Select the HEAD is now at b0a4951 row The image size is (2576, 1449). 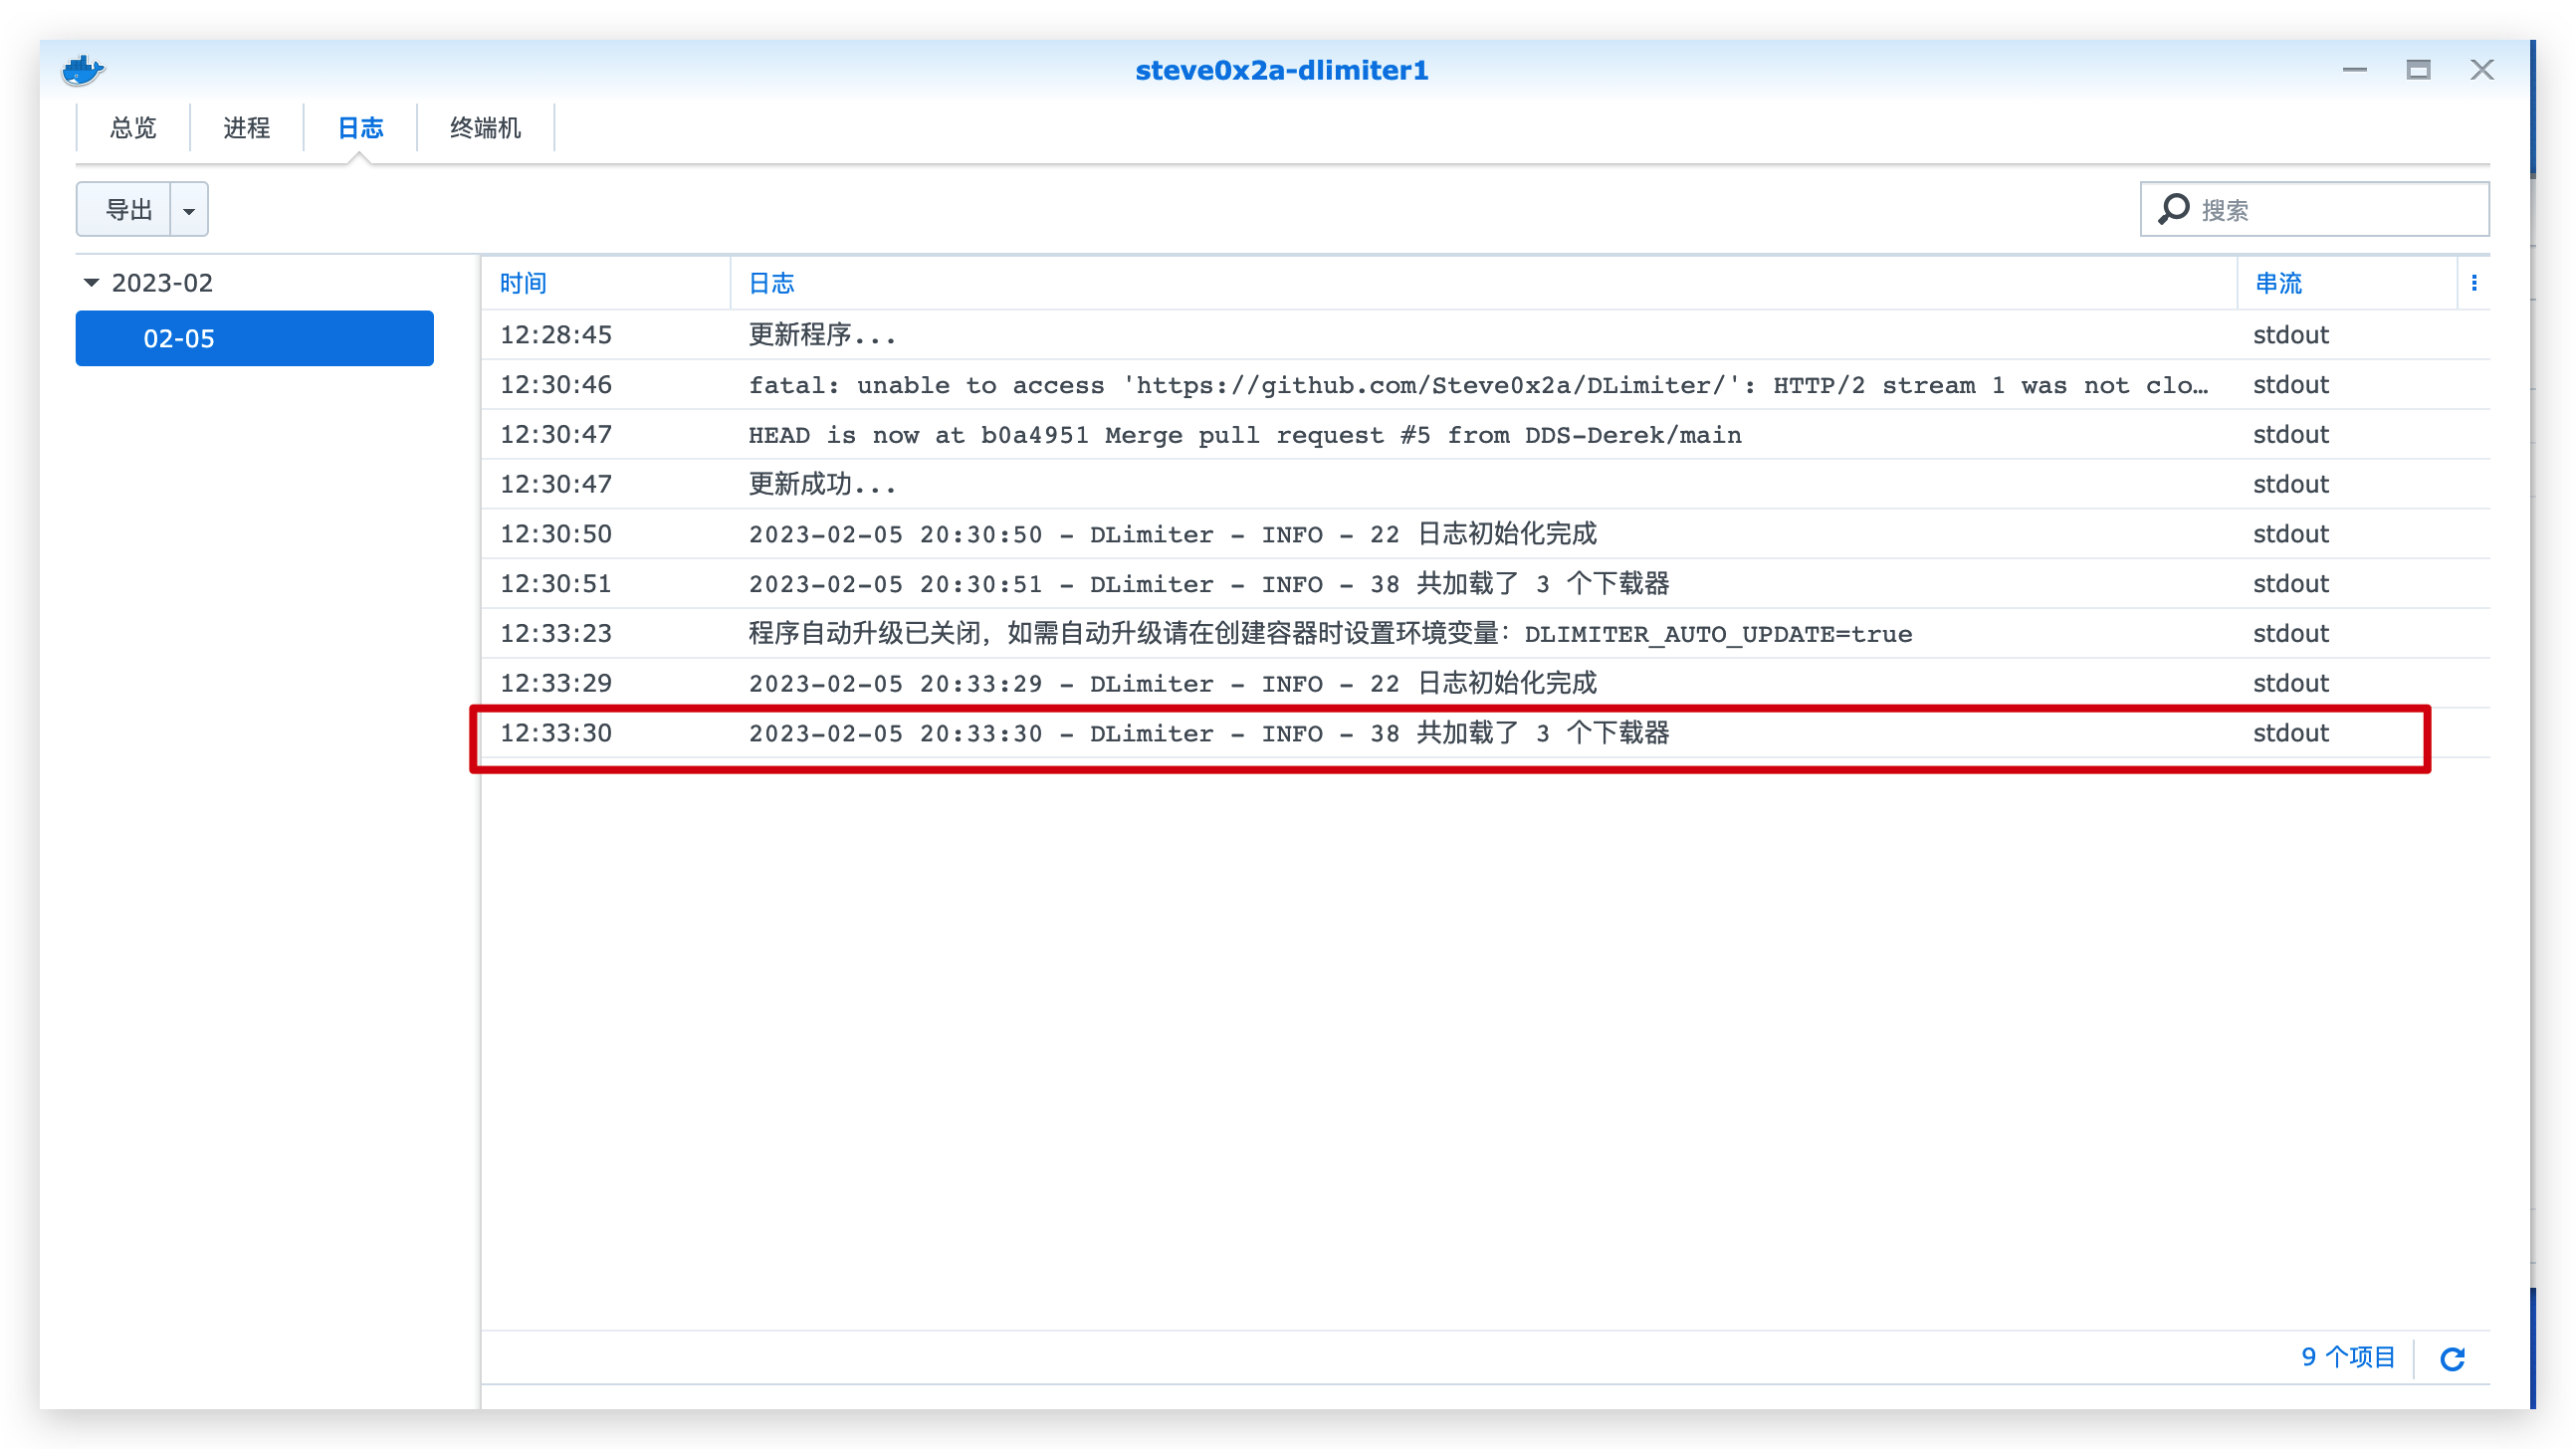(1485, 435)
